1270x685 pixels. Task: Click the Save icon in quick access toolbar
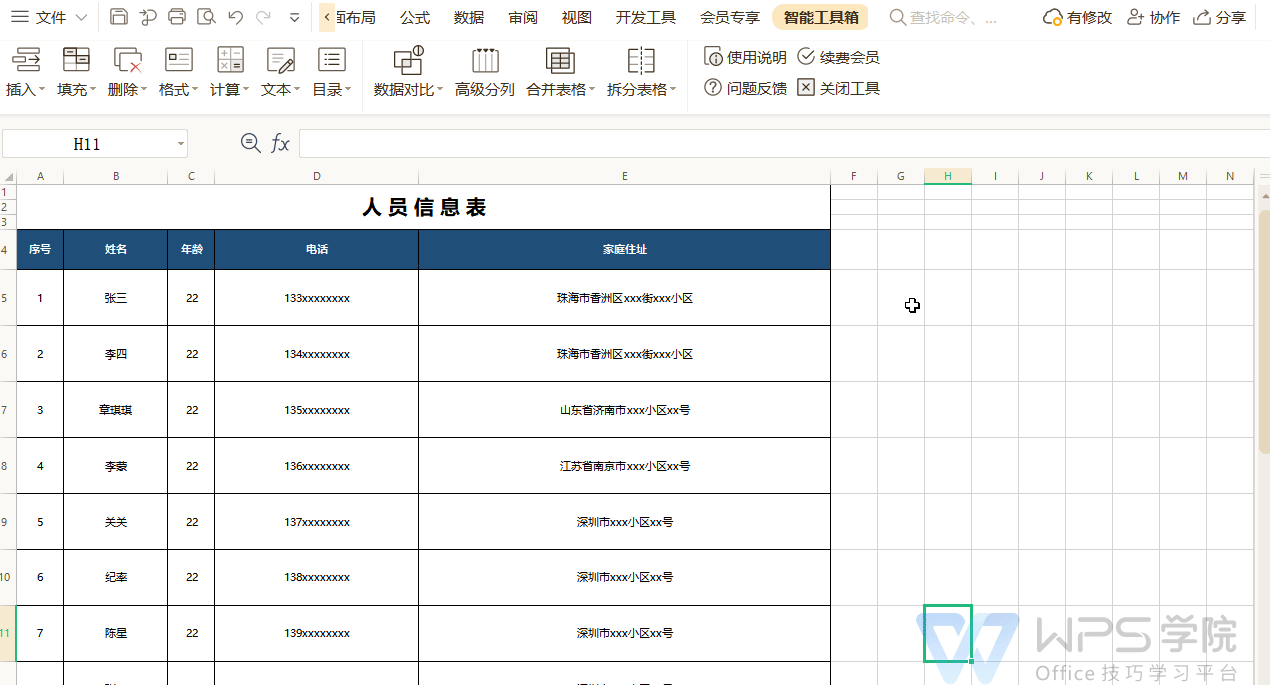119,17
